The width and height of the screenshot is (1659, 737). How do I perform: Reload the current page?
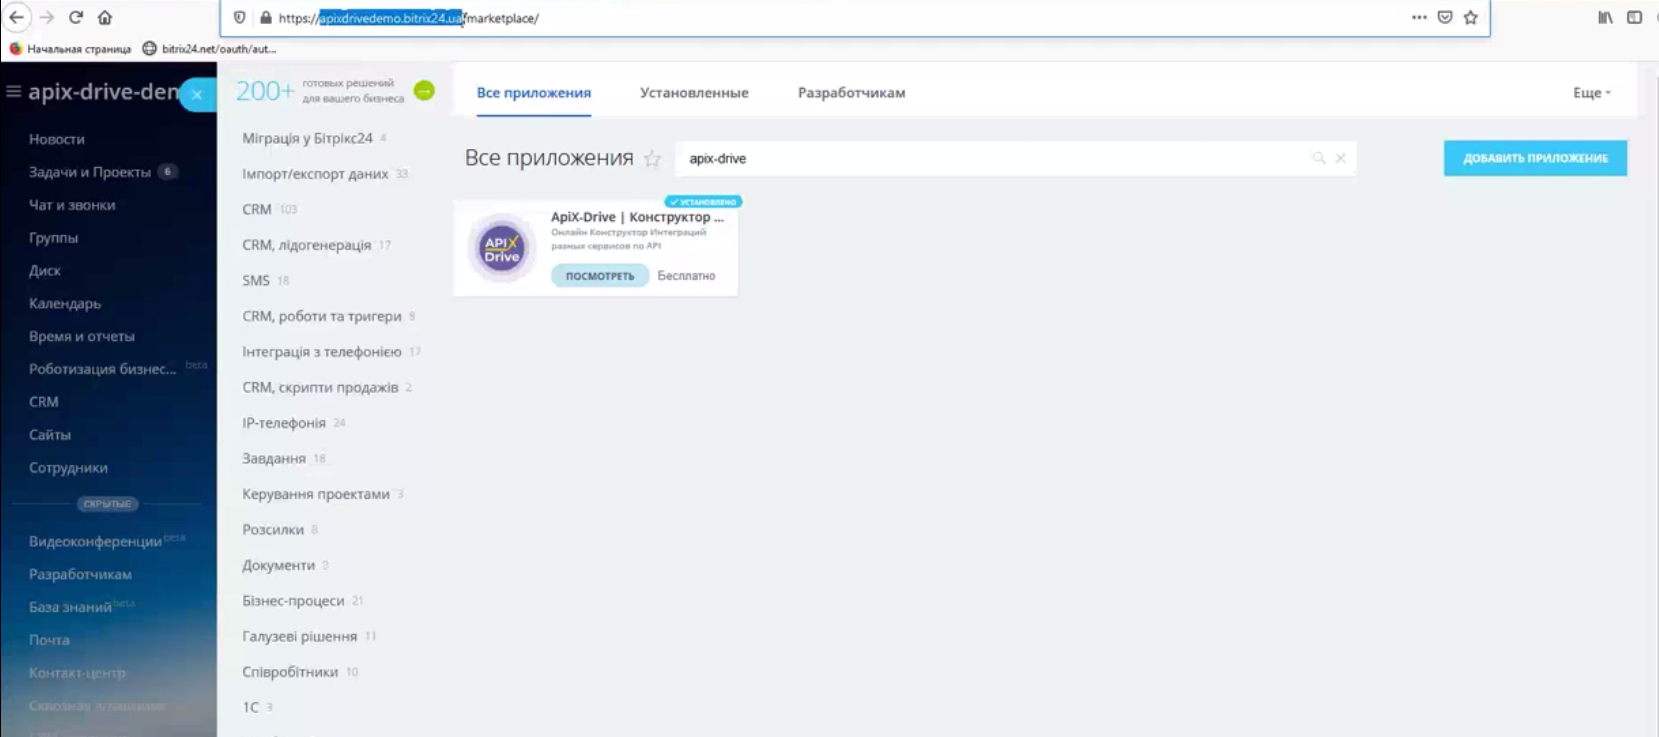tap(76, 17)
